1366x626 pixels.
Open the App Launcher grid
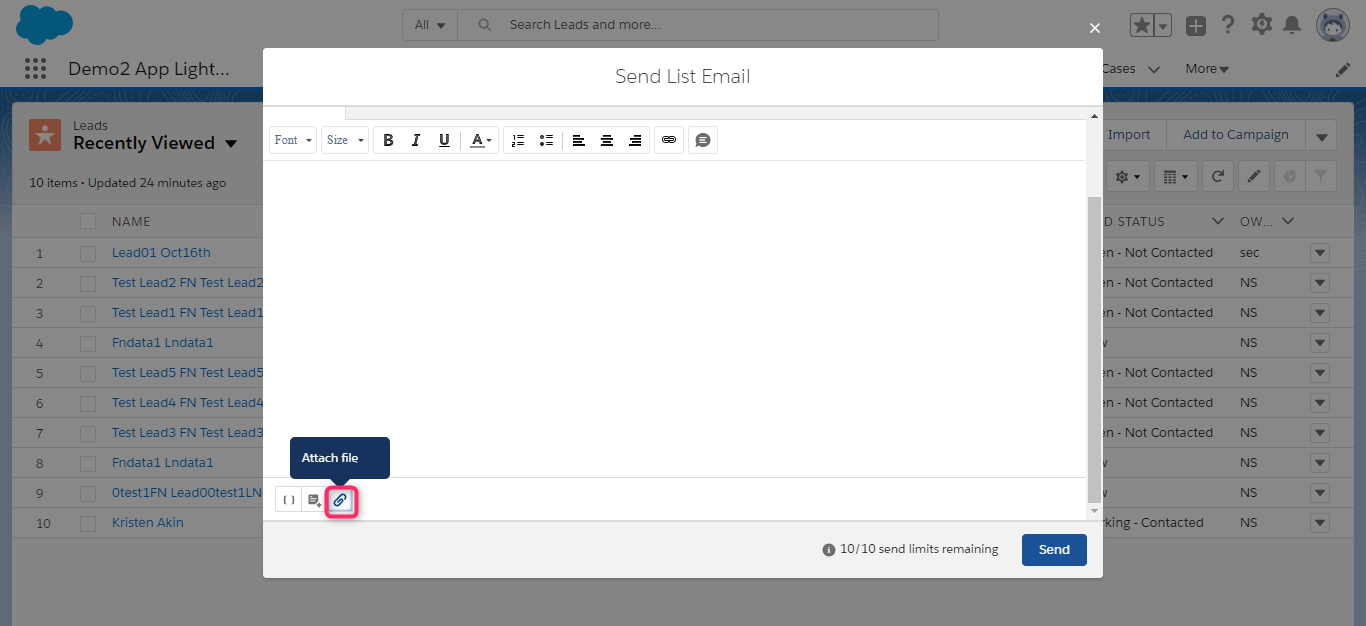pos(35,69)
